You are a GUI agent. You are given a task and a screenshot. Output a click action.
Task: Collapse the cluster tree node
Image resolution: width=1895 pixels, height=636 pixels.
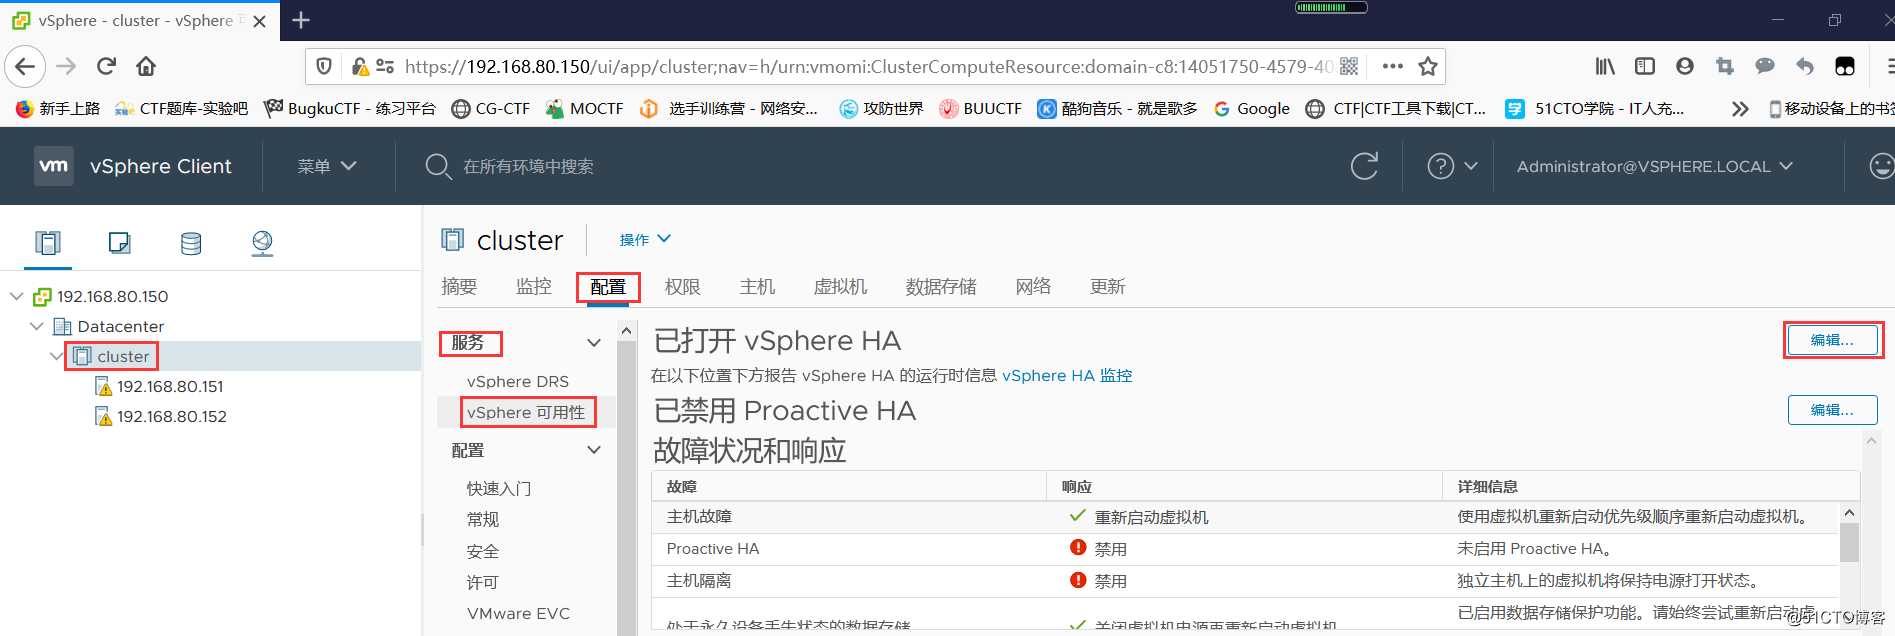pyautogui.click(x=57, y=357)
